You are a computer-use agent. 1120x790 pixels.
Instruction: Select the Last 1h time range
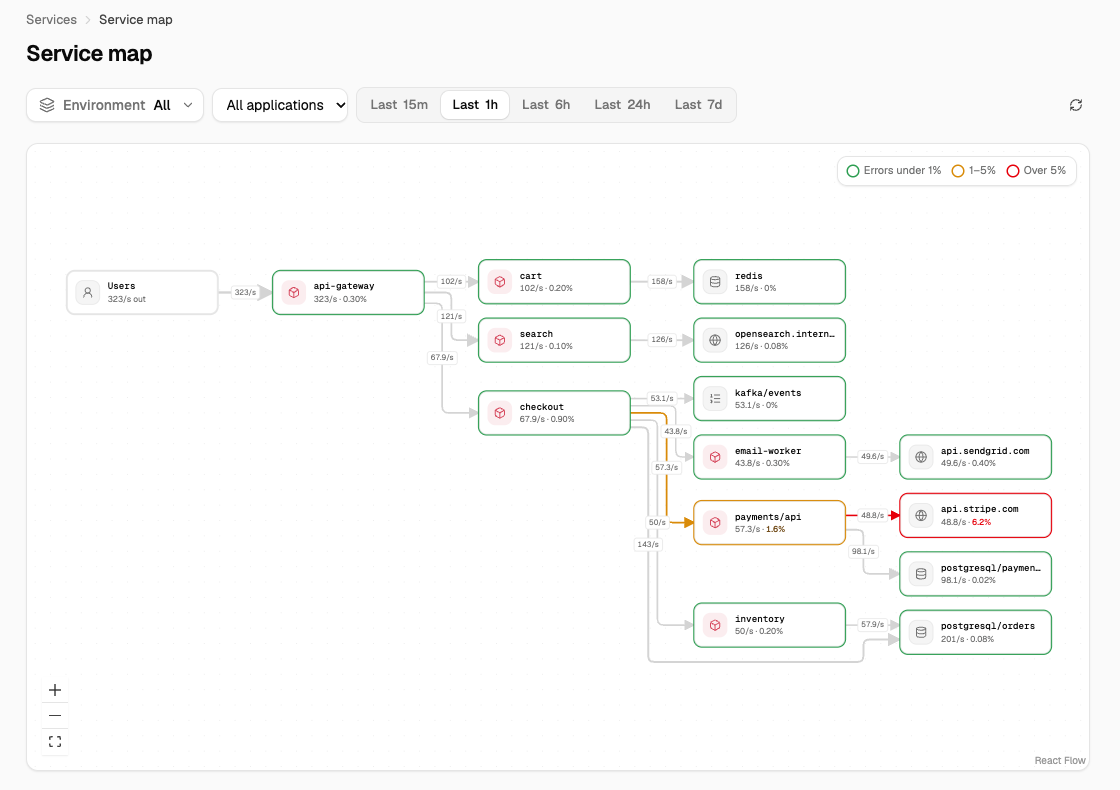pyautogui.click(x=475, y=105)
